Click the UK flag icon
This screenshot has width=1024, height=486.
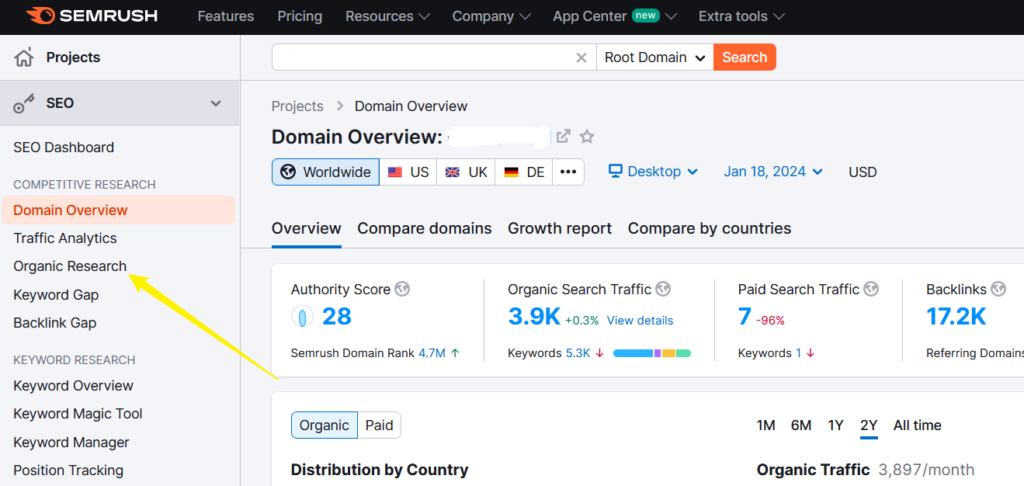(x=453, y=172)
